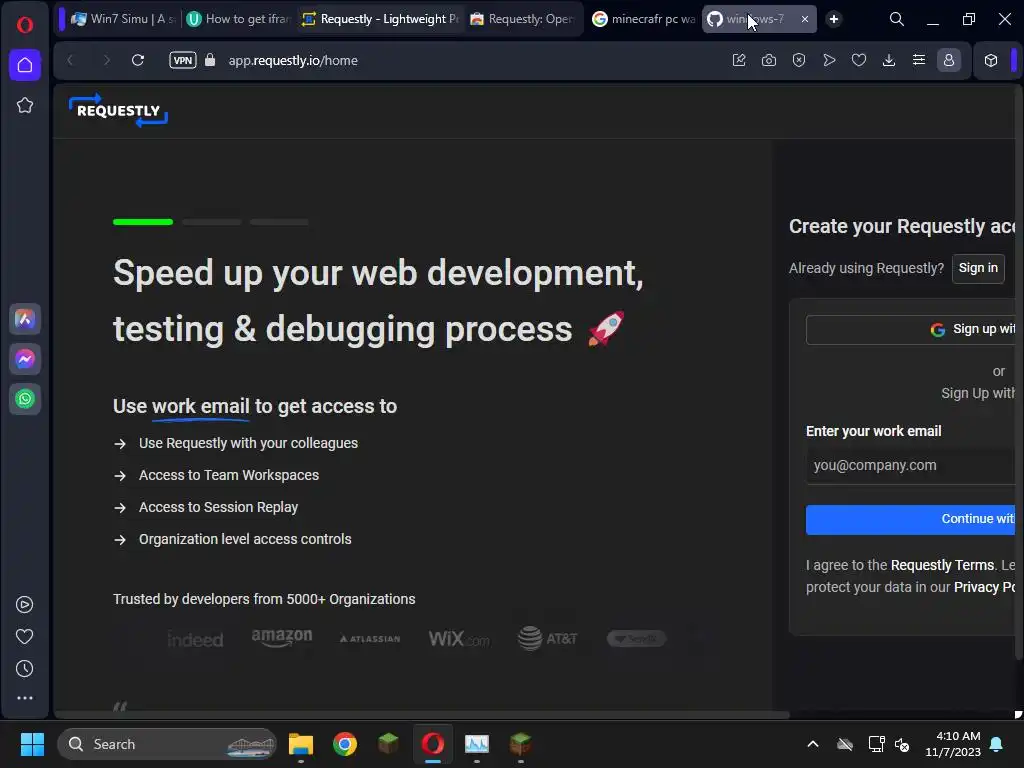Search in tabs magnifier icon
The height and width of the screenshot is (768, 1024).
[897, 19]
